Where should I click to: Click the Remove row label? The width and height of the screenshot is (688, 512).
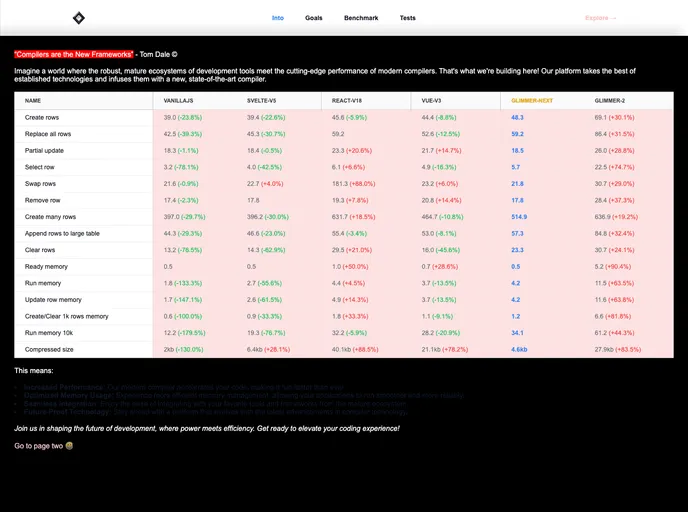coord(43,201)
